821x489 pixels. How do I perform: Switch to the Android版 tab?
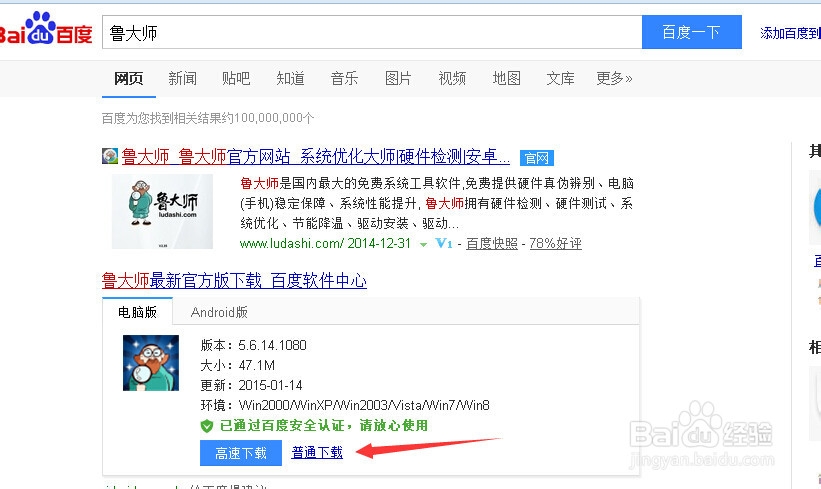tap(219, 312)
